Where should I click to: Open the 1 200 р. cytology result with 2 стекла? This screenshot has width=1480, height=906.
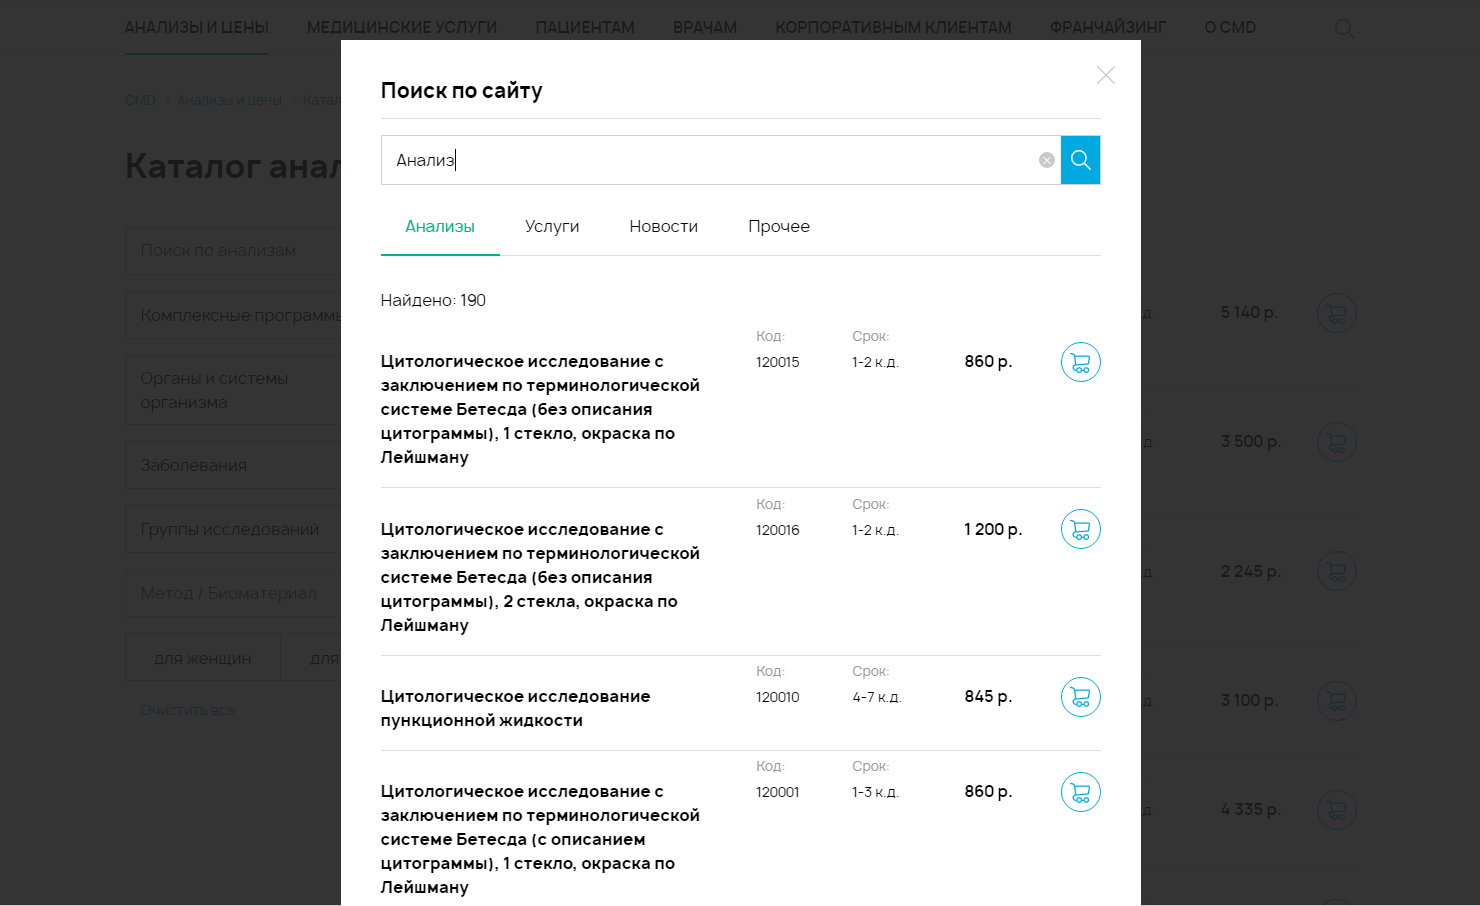coord(539,577)
